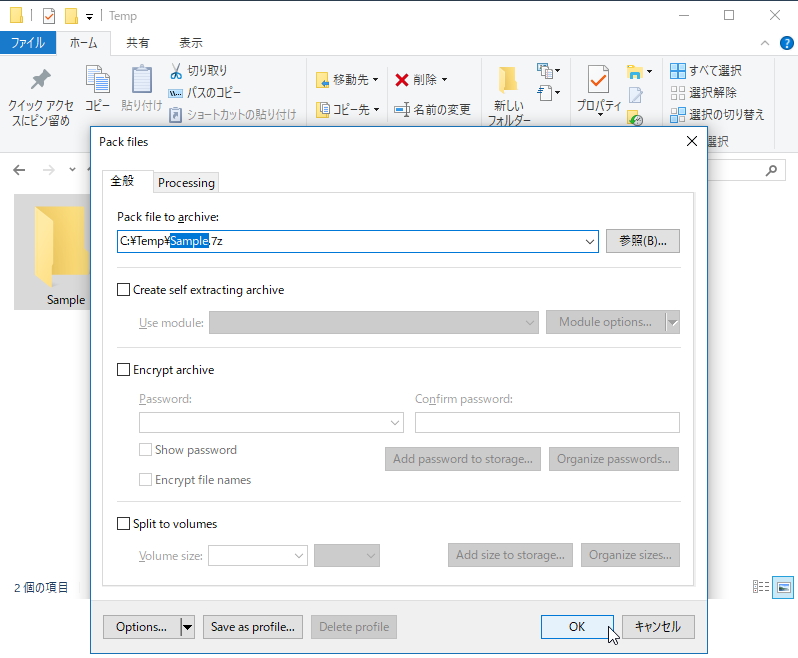Click the Pin to Quick Access icon

(41, 79)
